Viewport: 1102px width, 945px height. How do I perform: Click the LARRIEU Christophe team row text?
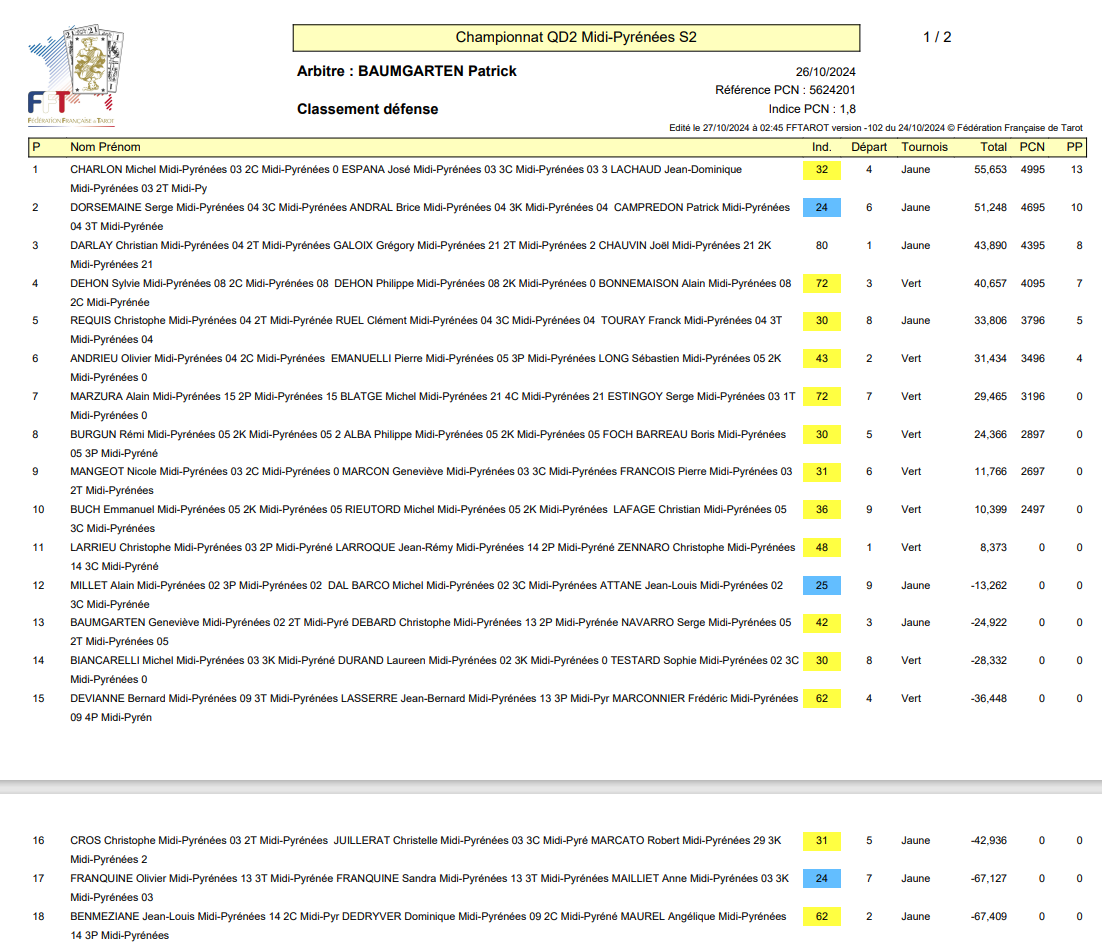click(432, 556)
